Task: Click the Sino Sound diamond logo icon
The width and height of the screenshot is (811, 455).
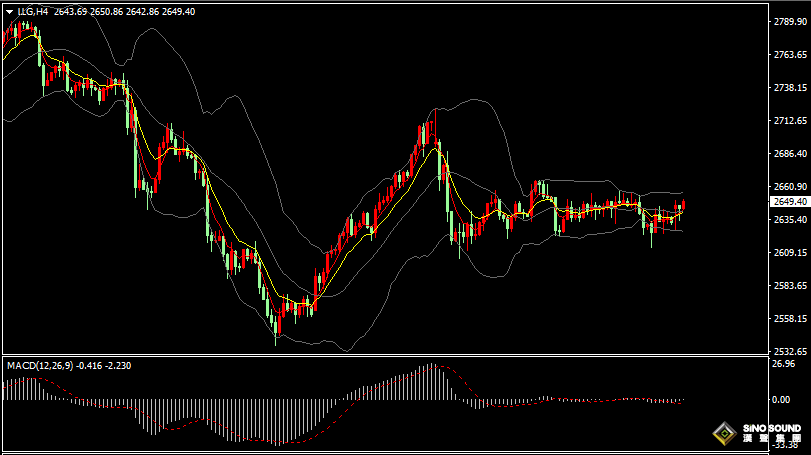Action: [723, 435]
